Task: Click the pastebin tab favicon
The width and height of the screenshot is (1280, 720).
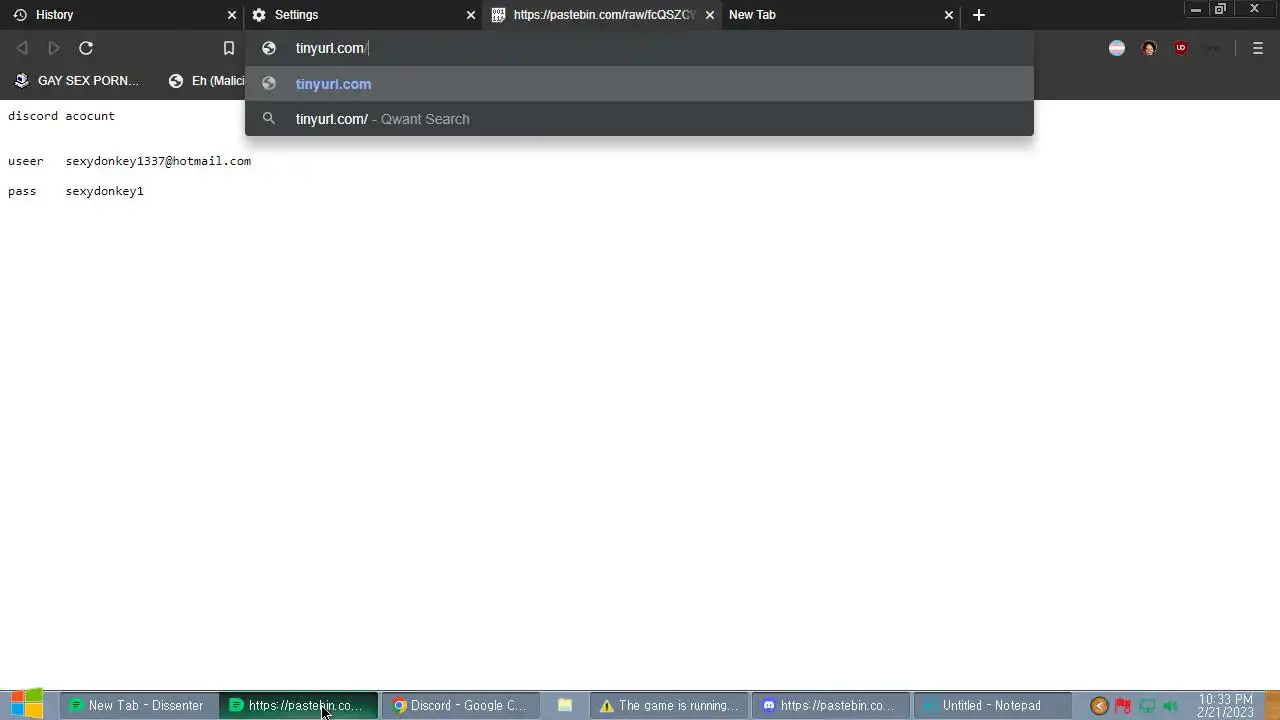Action: tap(498, 15)
